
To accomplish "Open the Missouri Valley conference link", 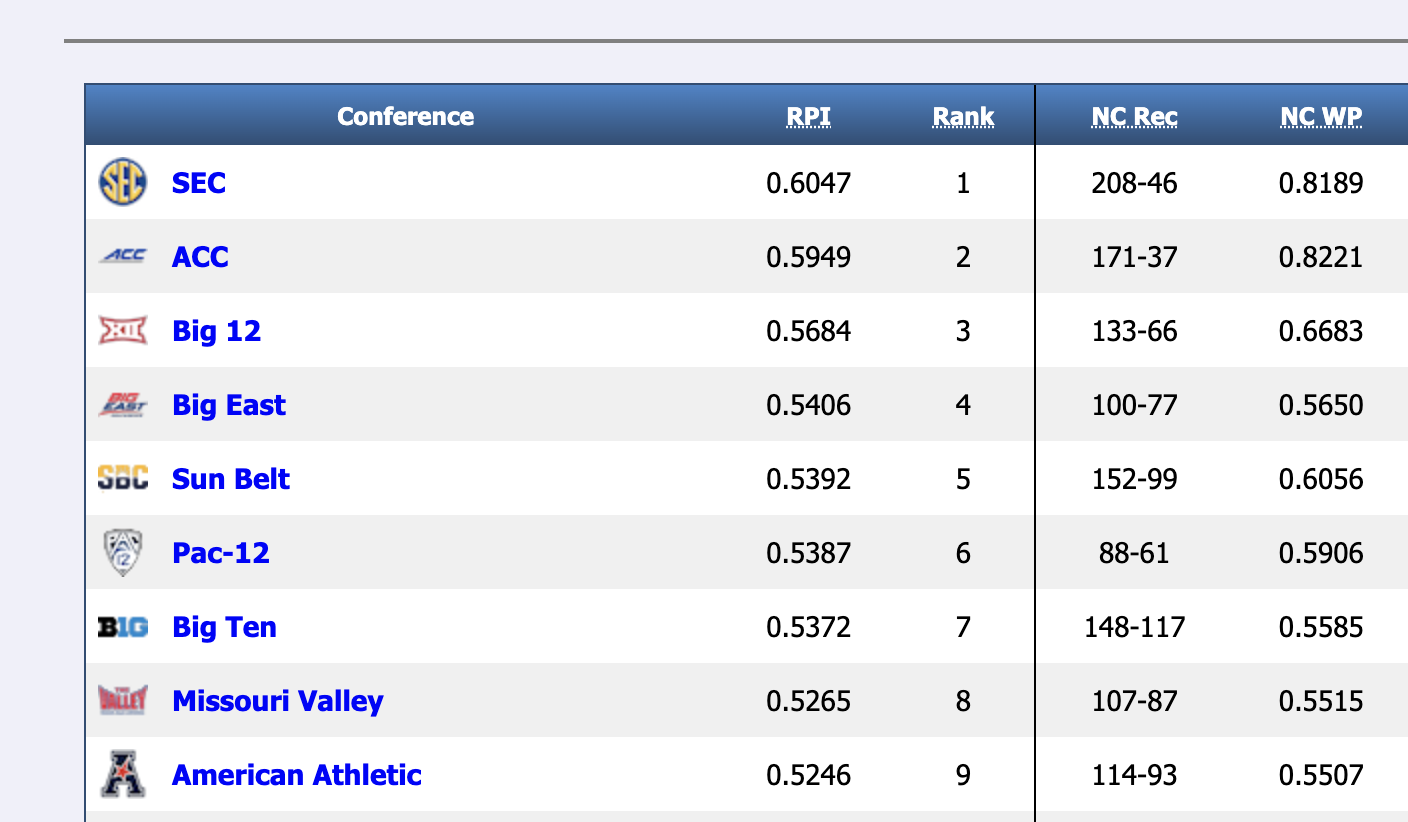I will tap(278, 701).
